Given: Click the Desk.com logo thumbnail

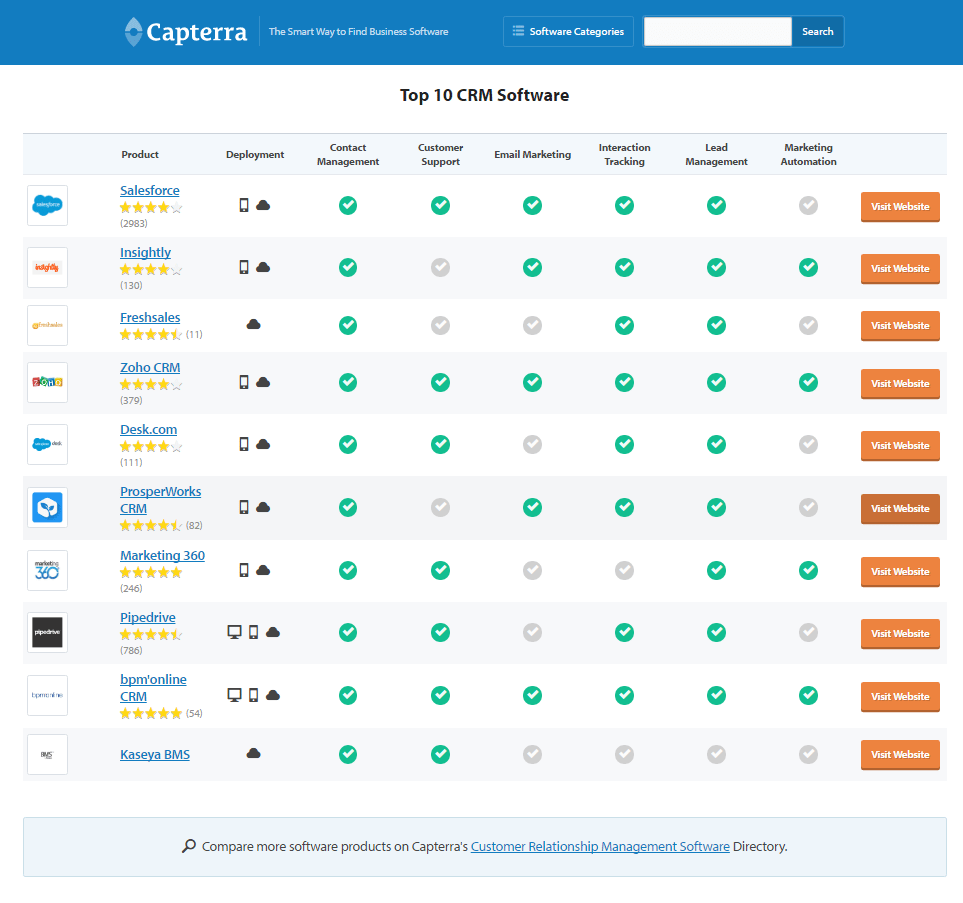Looking at the screenshot, I should pos(47,444).
